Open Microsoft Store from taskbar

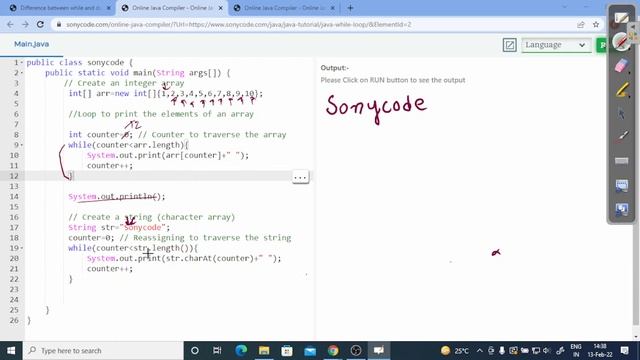287,351
